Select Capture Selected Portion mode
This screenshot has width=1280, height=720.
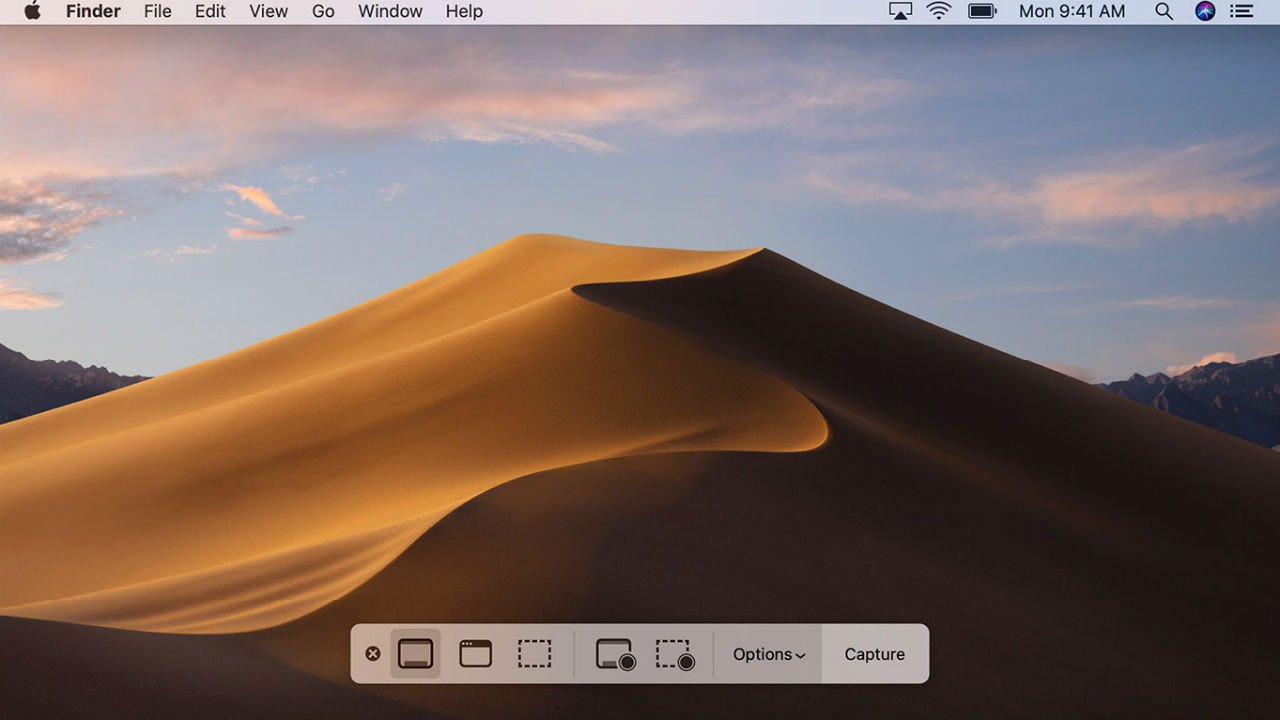[535, 654]
